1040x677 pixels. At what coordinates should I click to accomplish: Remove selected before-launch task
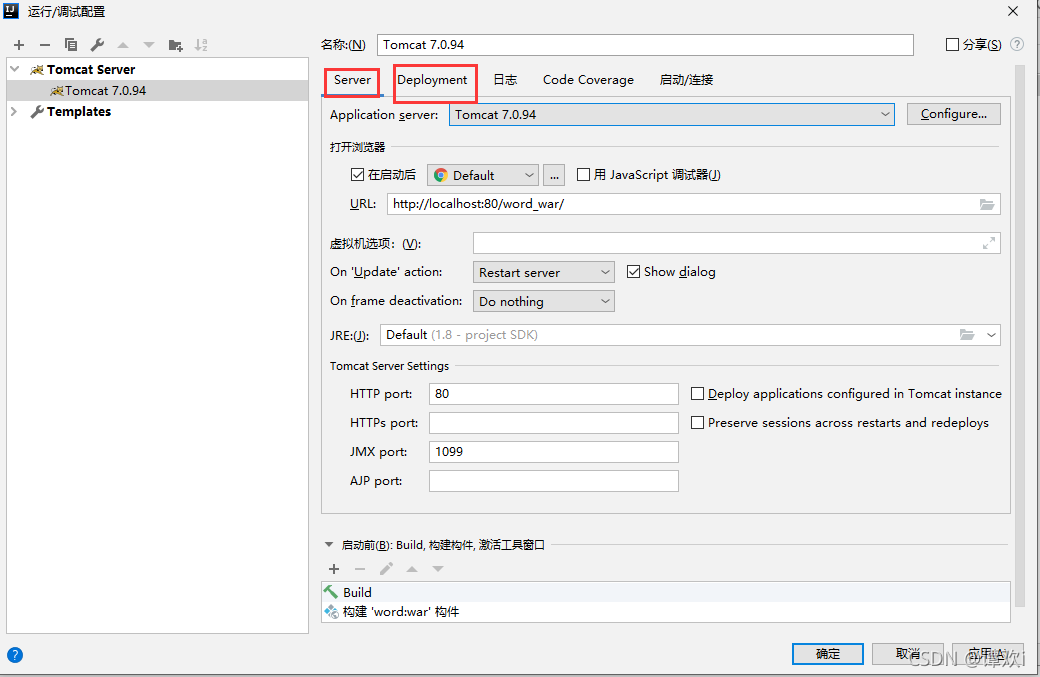click(x=360, y=569)
